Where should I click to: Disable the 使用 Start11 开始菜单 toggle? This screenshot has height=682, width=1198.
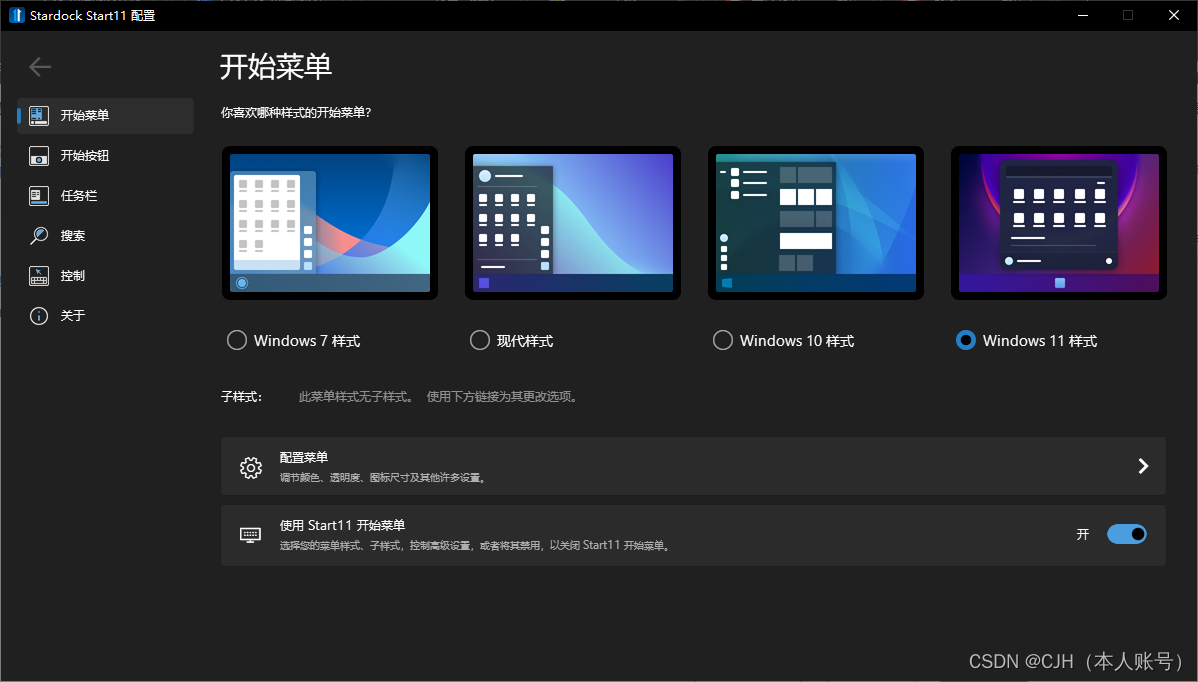1127,533
